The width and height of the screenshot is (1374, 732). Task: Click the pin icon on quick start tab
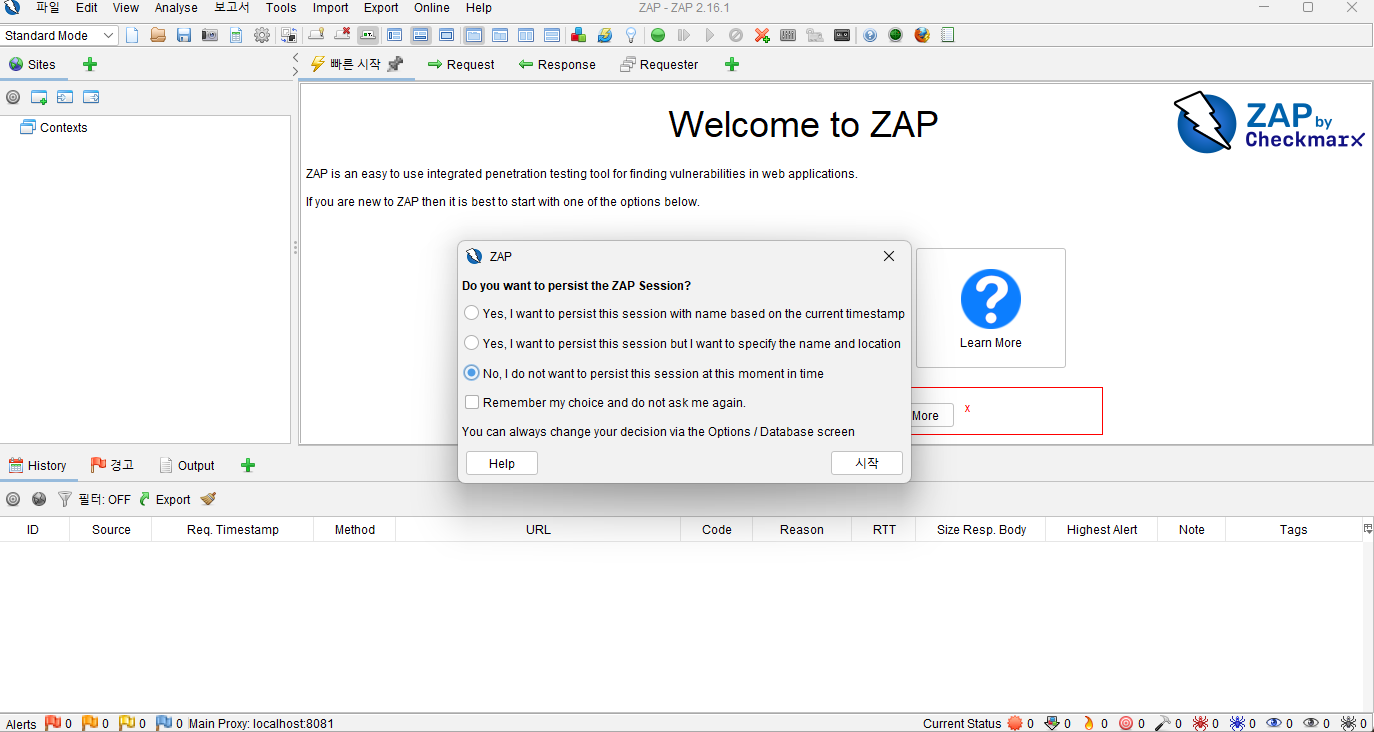[395, 64]
